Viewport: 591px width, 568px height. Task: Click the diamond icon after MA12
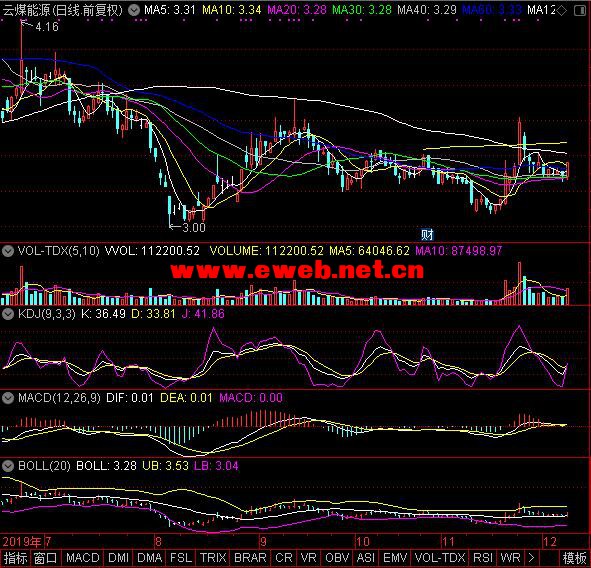[561, 11]
